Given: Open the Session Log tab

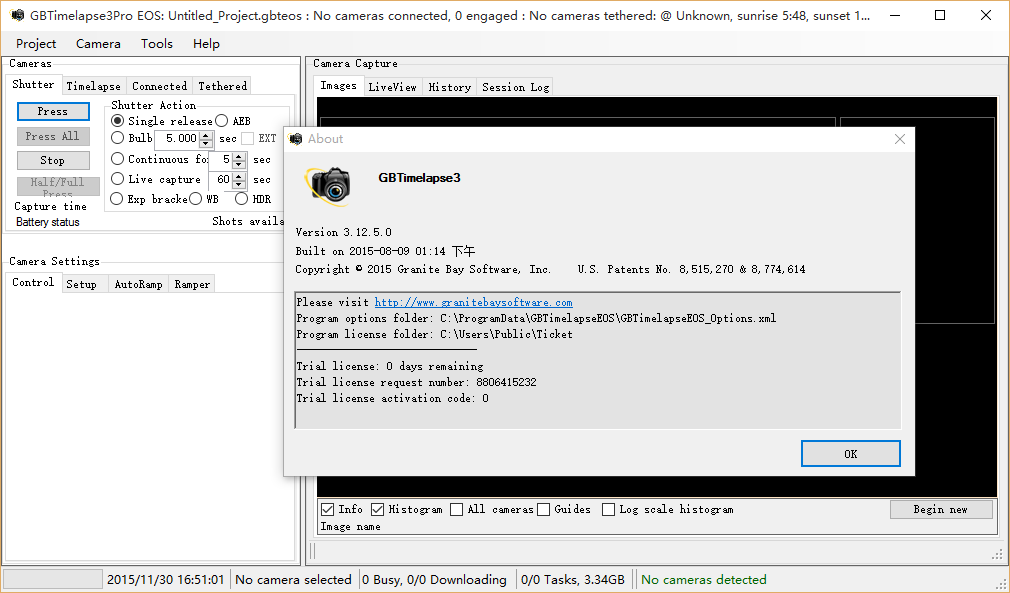Looking at the screenshot, I should click(515, 87).
